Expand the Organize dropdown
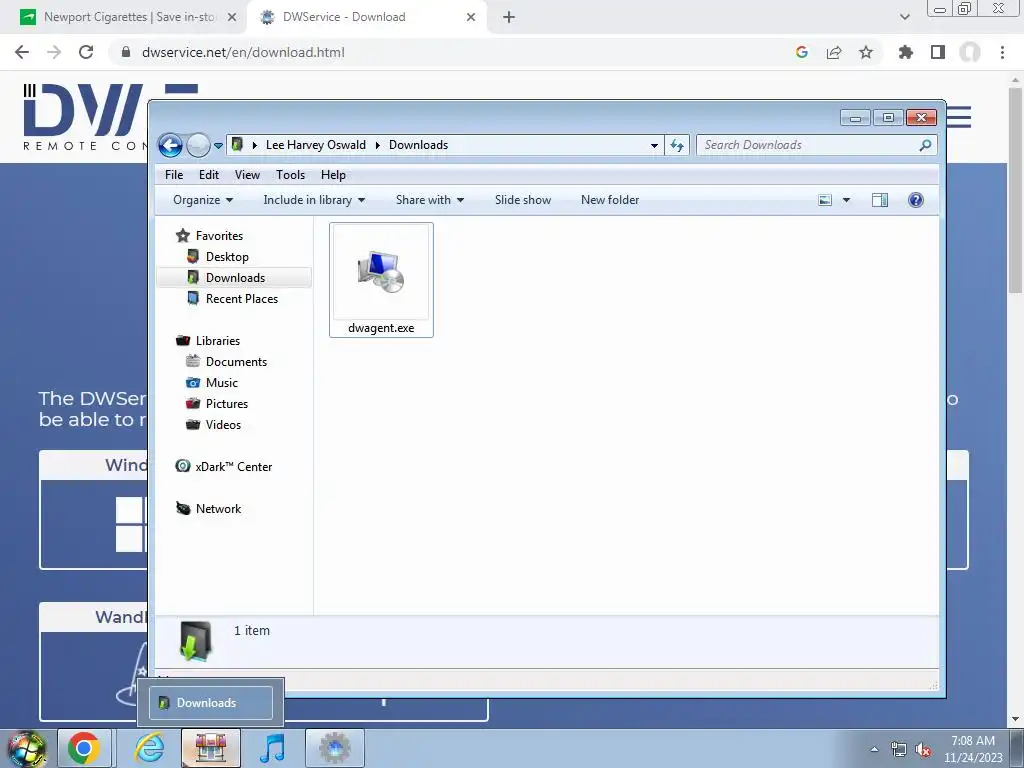The image size is (1024, 768). [x=202, y=200]
